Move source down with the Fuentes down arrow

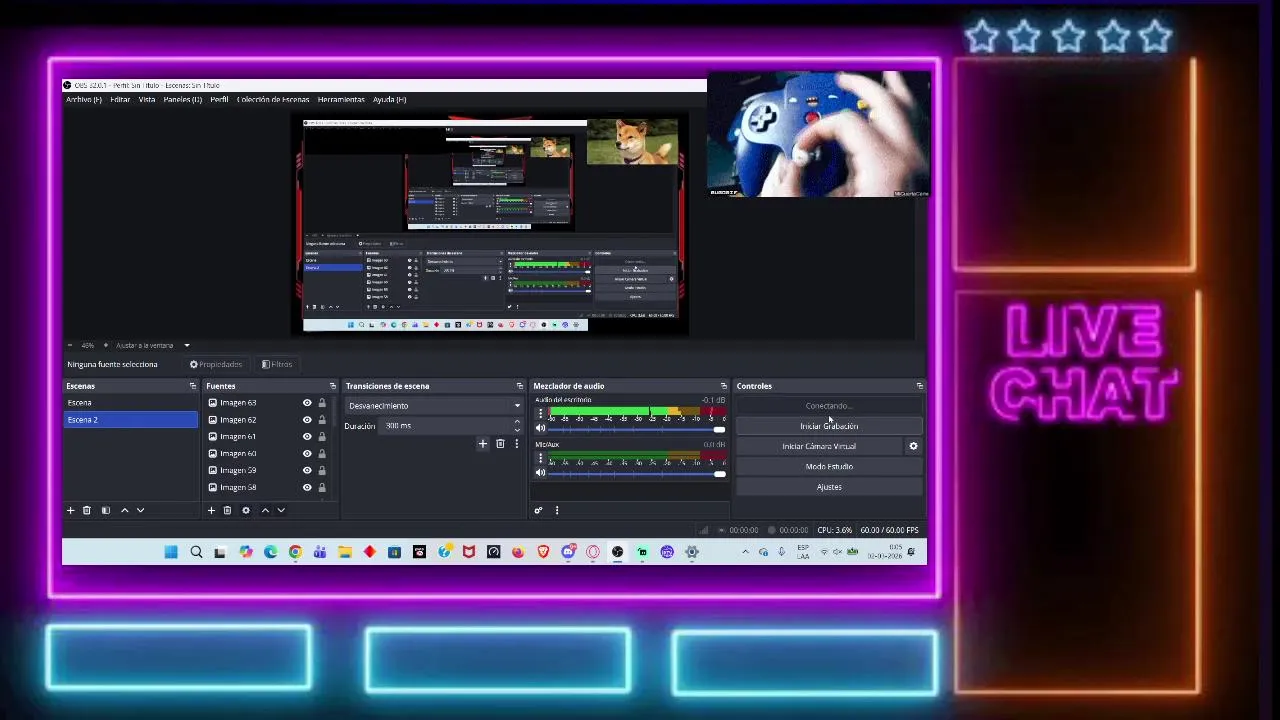[281, 511]
